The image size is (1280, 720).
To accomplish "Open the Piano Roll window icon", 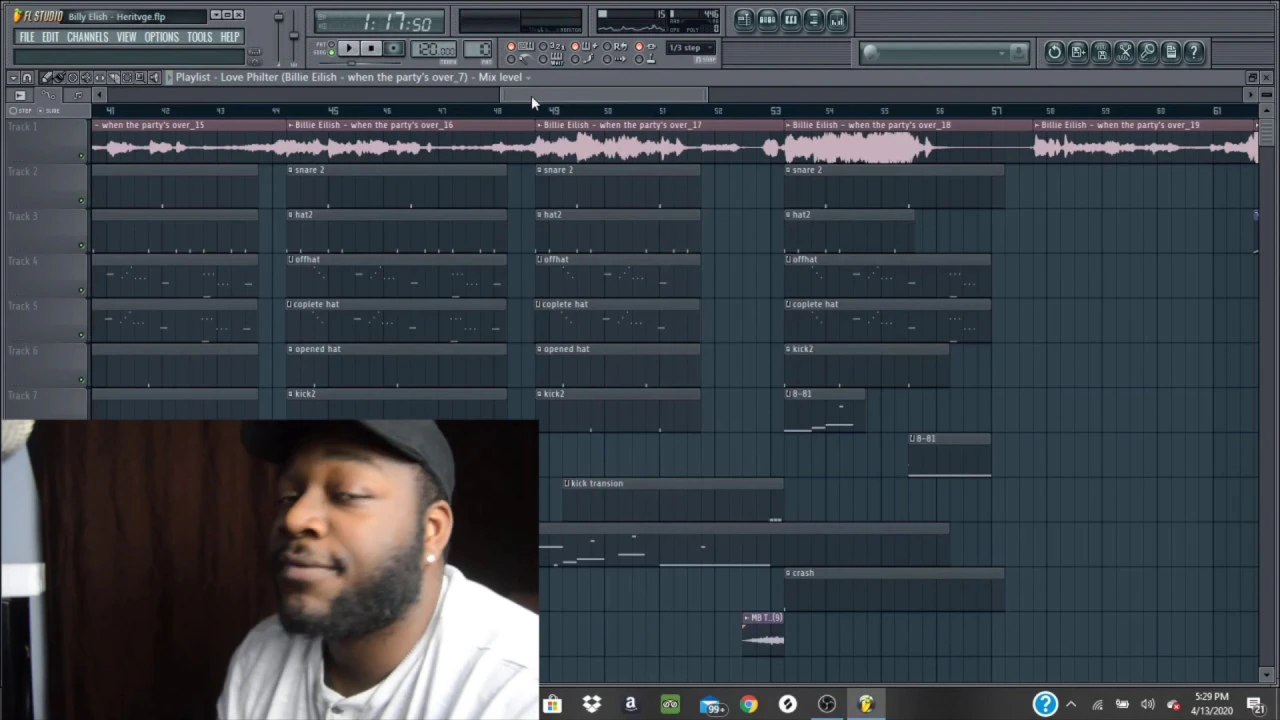I will click(x=791, y=19).
